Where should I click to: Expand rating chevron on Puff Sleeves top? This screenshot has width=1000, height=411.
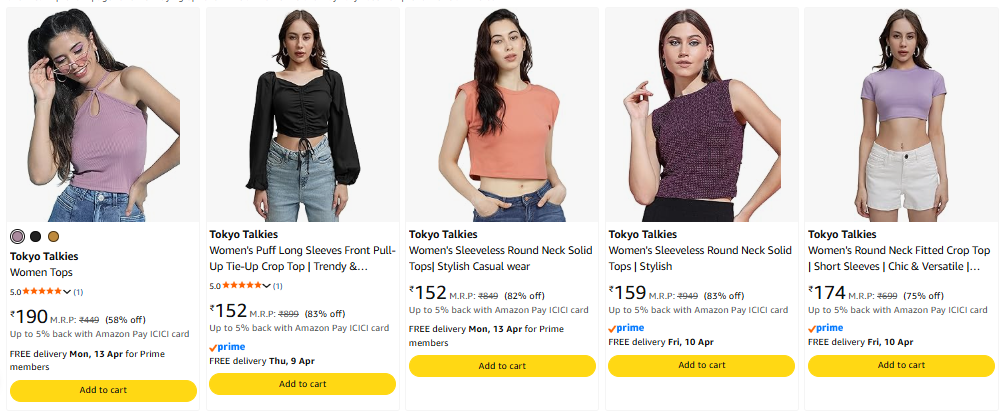point(266,286)
